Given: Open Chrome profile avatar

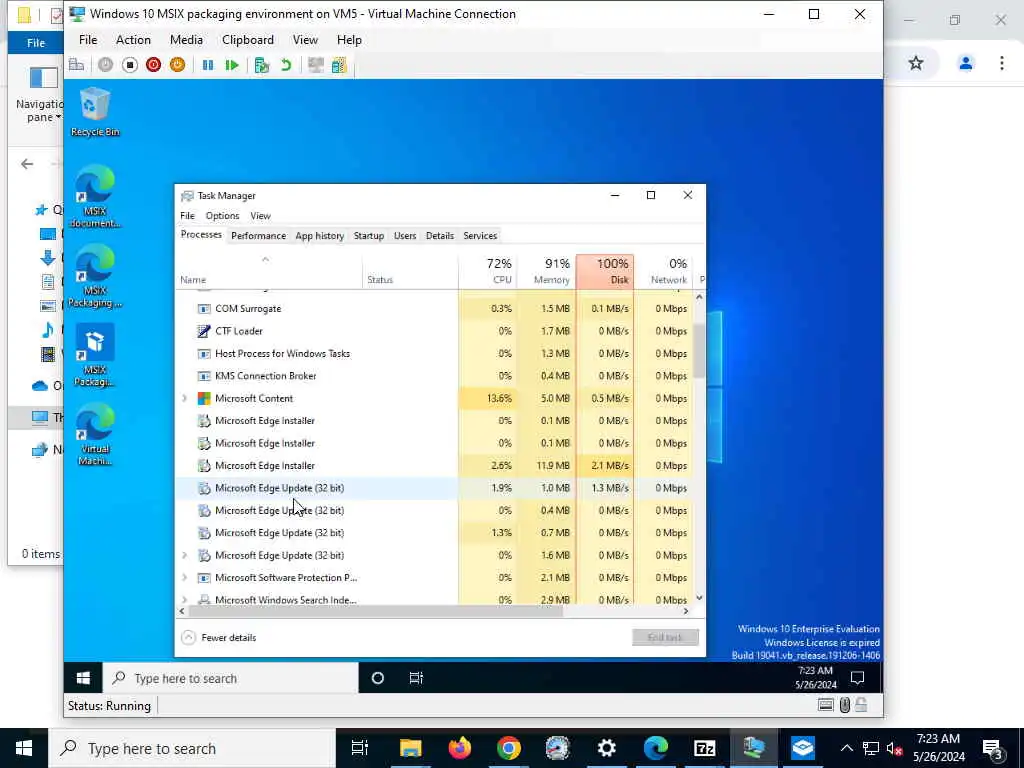Looking at the screenshot, I should tap(965, 63).
